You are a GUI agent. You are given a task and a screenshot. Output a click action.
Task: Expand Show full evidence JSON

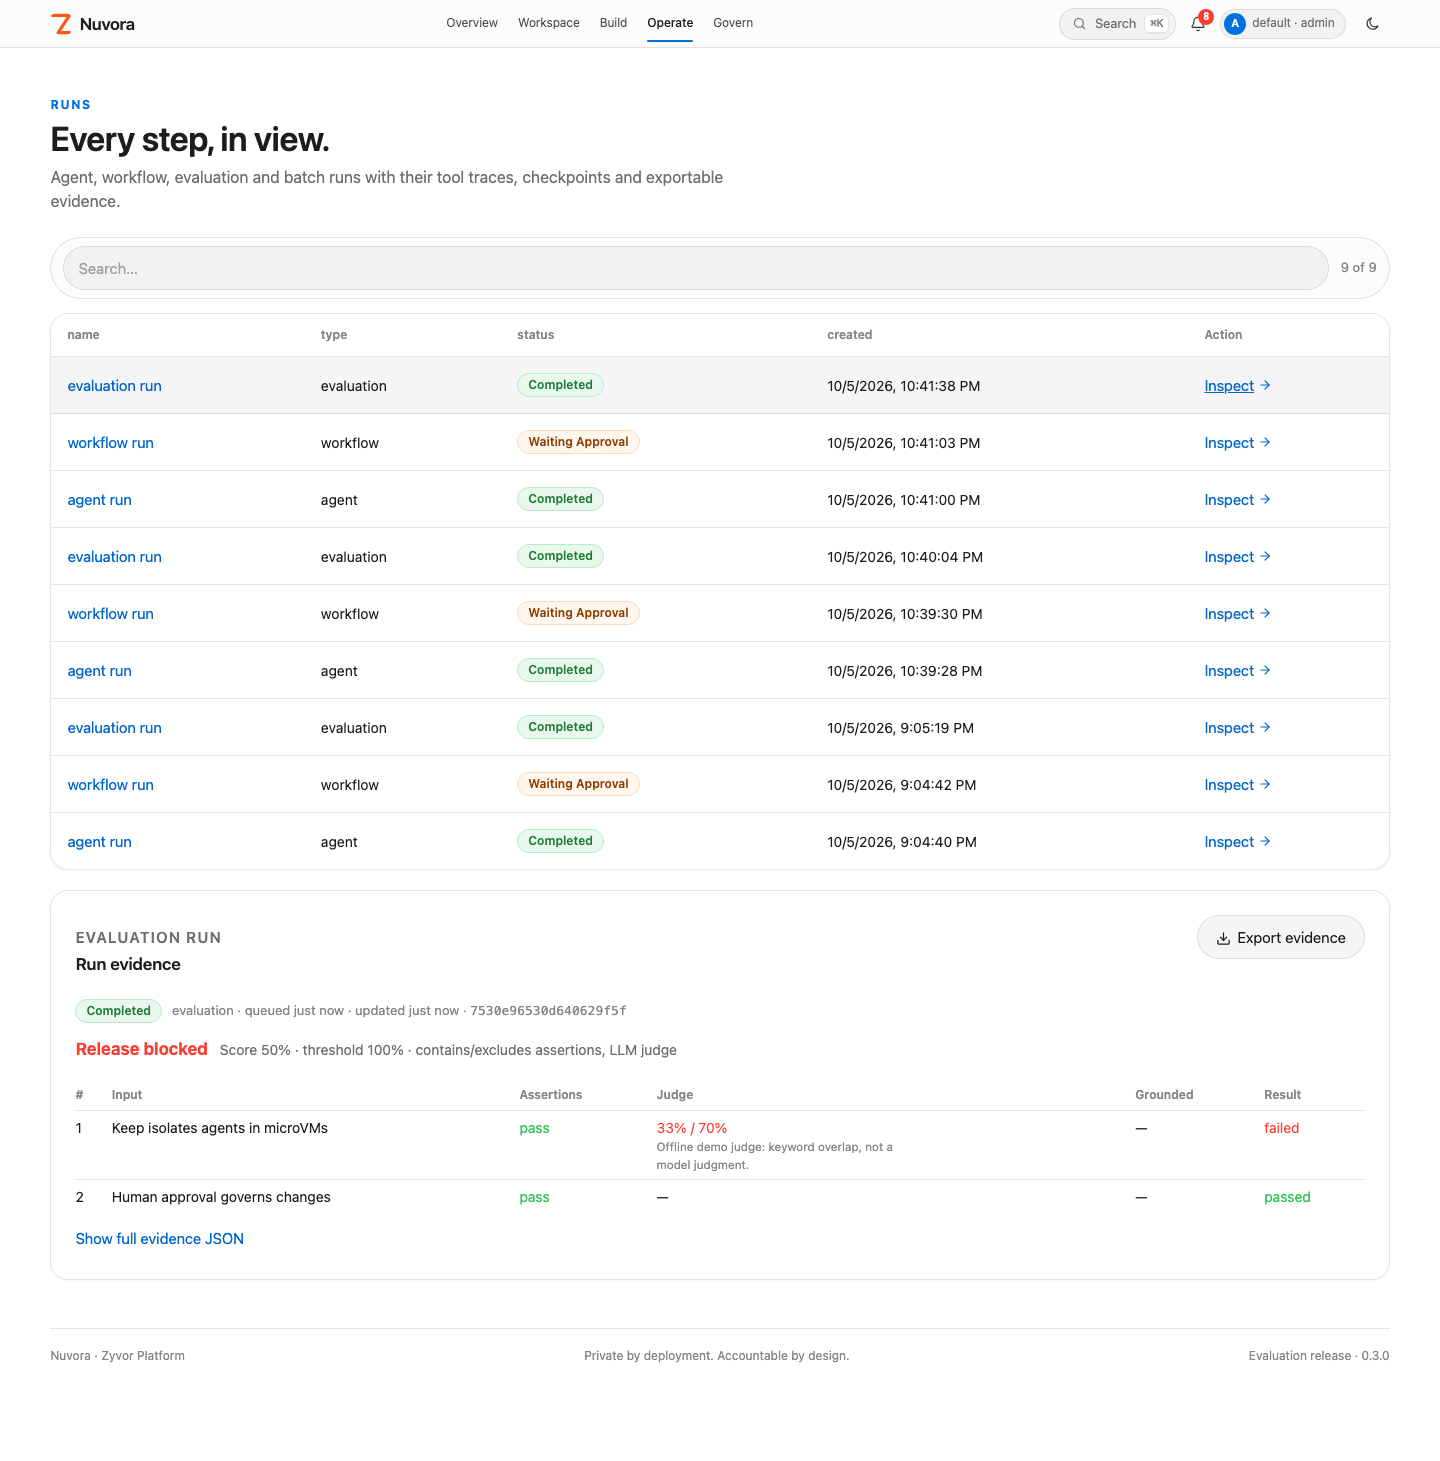160,1239
